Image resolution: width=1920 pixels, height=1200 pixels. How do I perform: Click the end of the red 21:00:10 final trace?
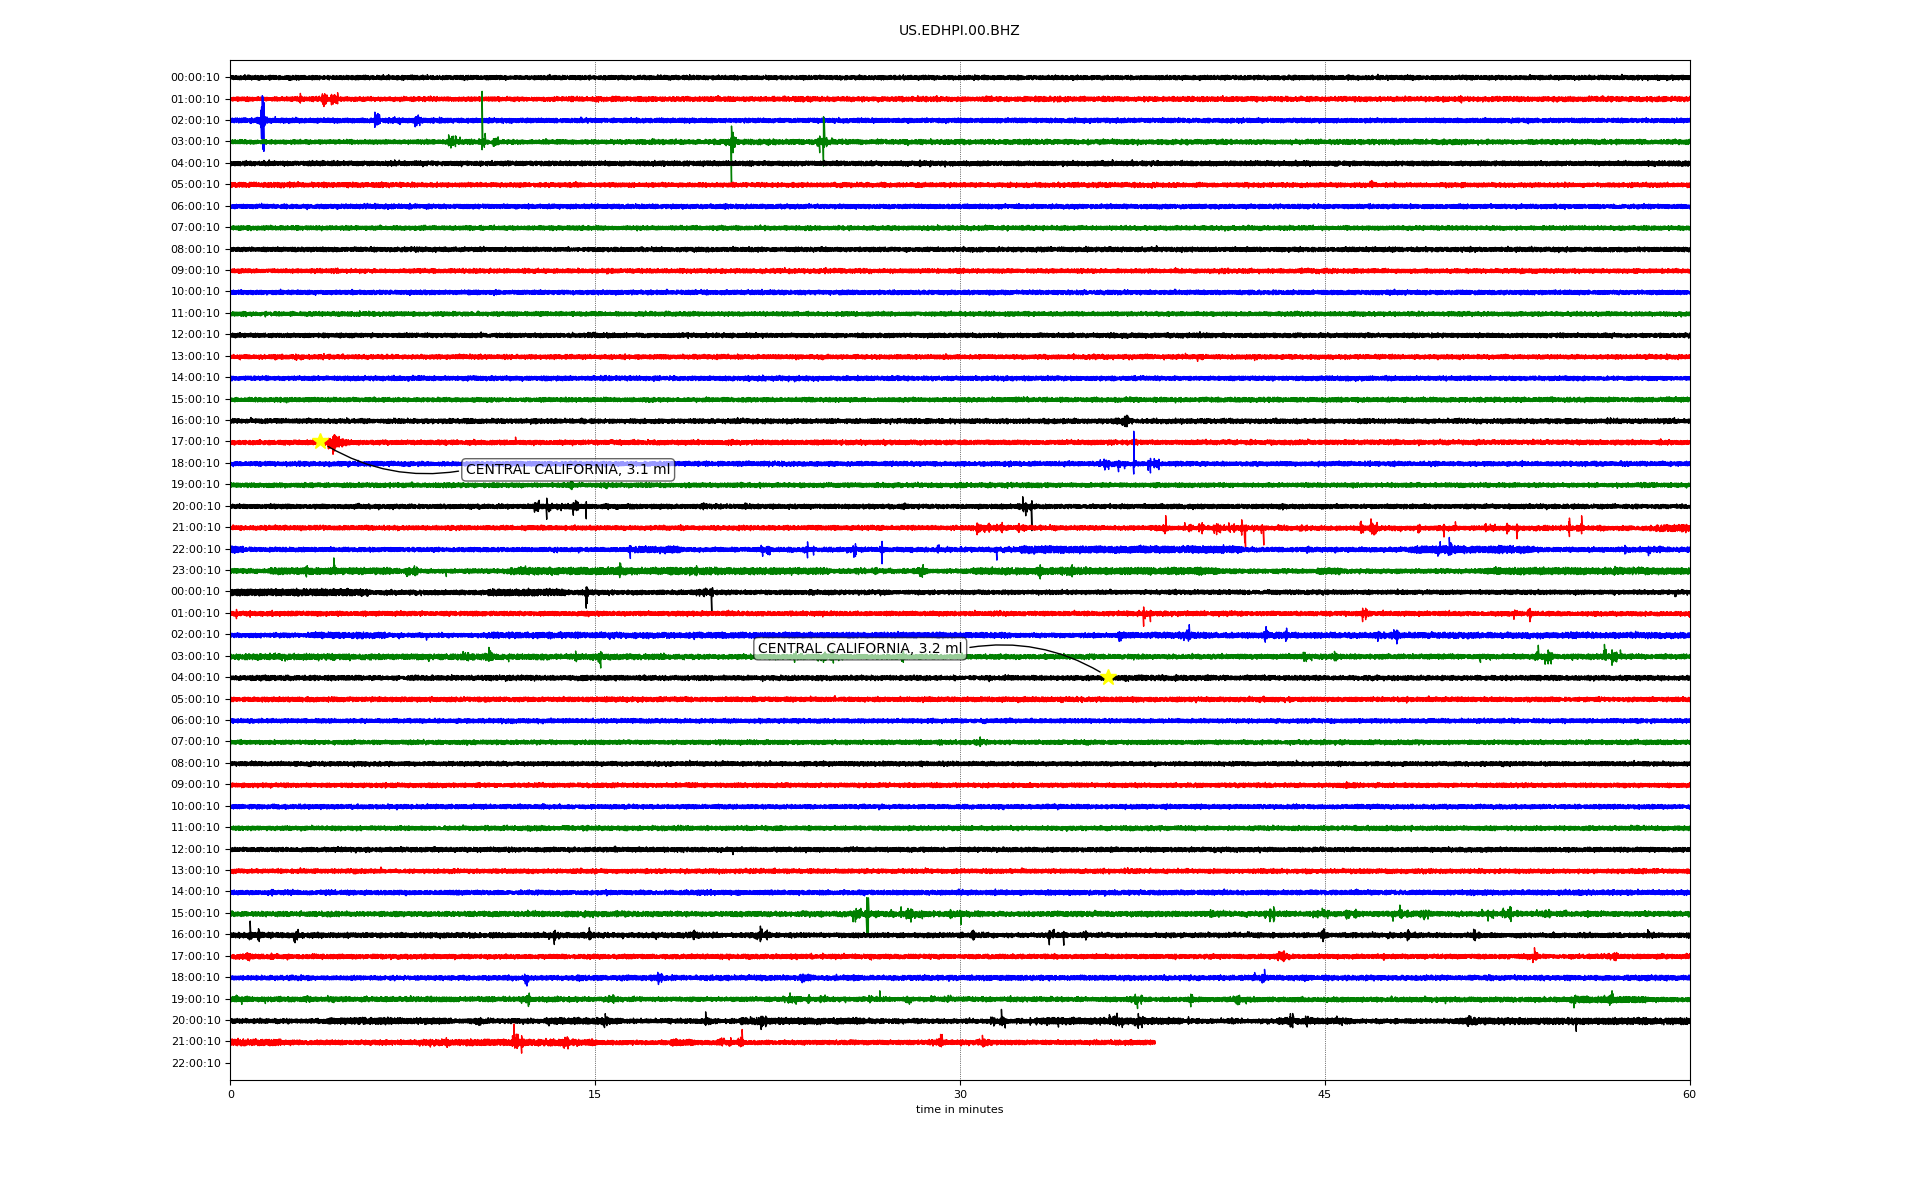click(1153, 1042)
